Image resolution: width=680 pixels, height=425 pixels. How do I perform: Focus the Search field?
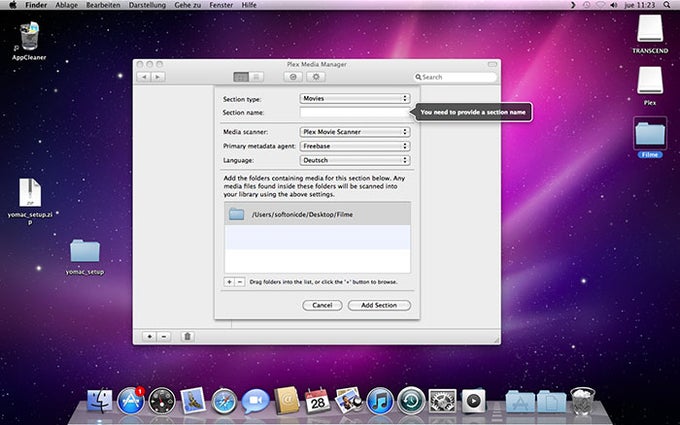tap(455, 77)
